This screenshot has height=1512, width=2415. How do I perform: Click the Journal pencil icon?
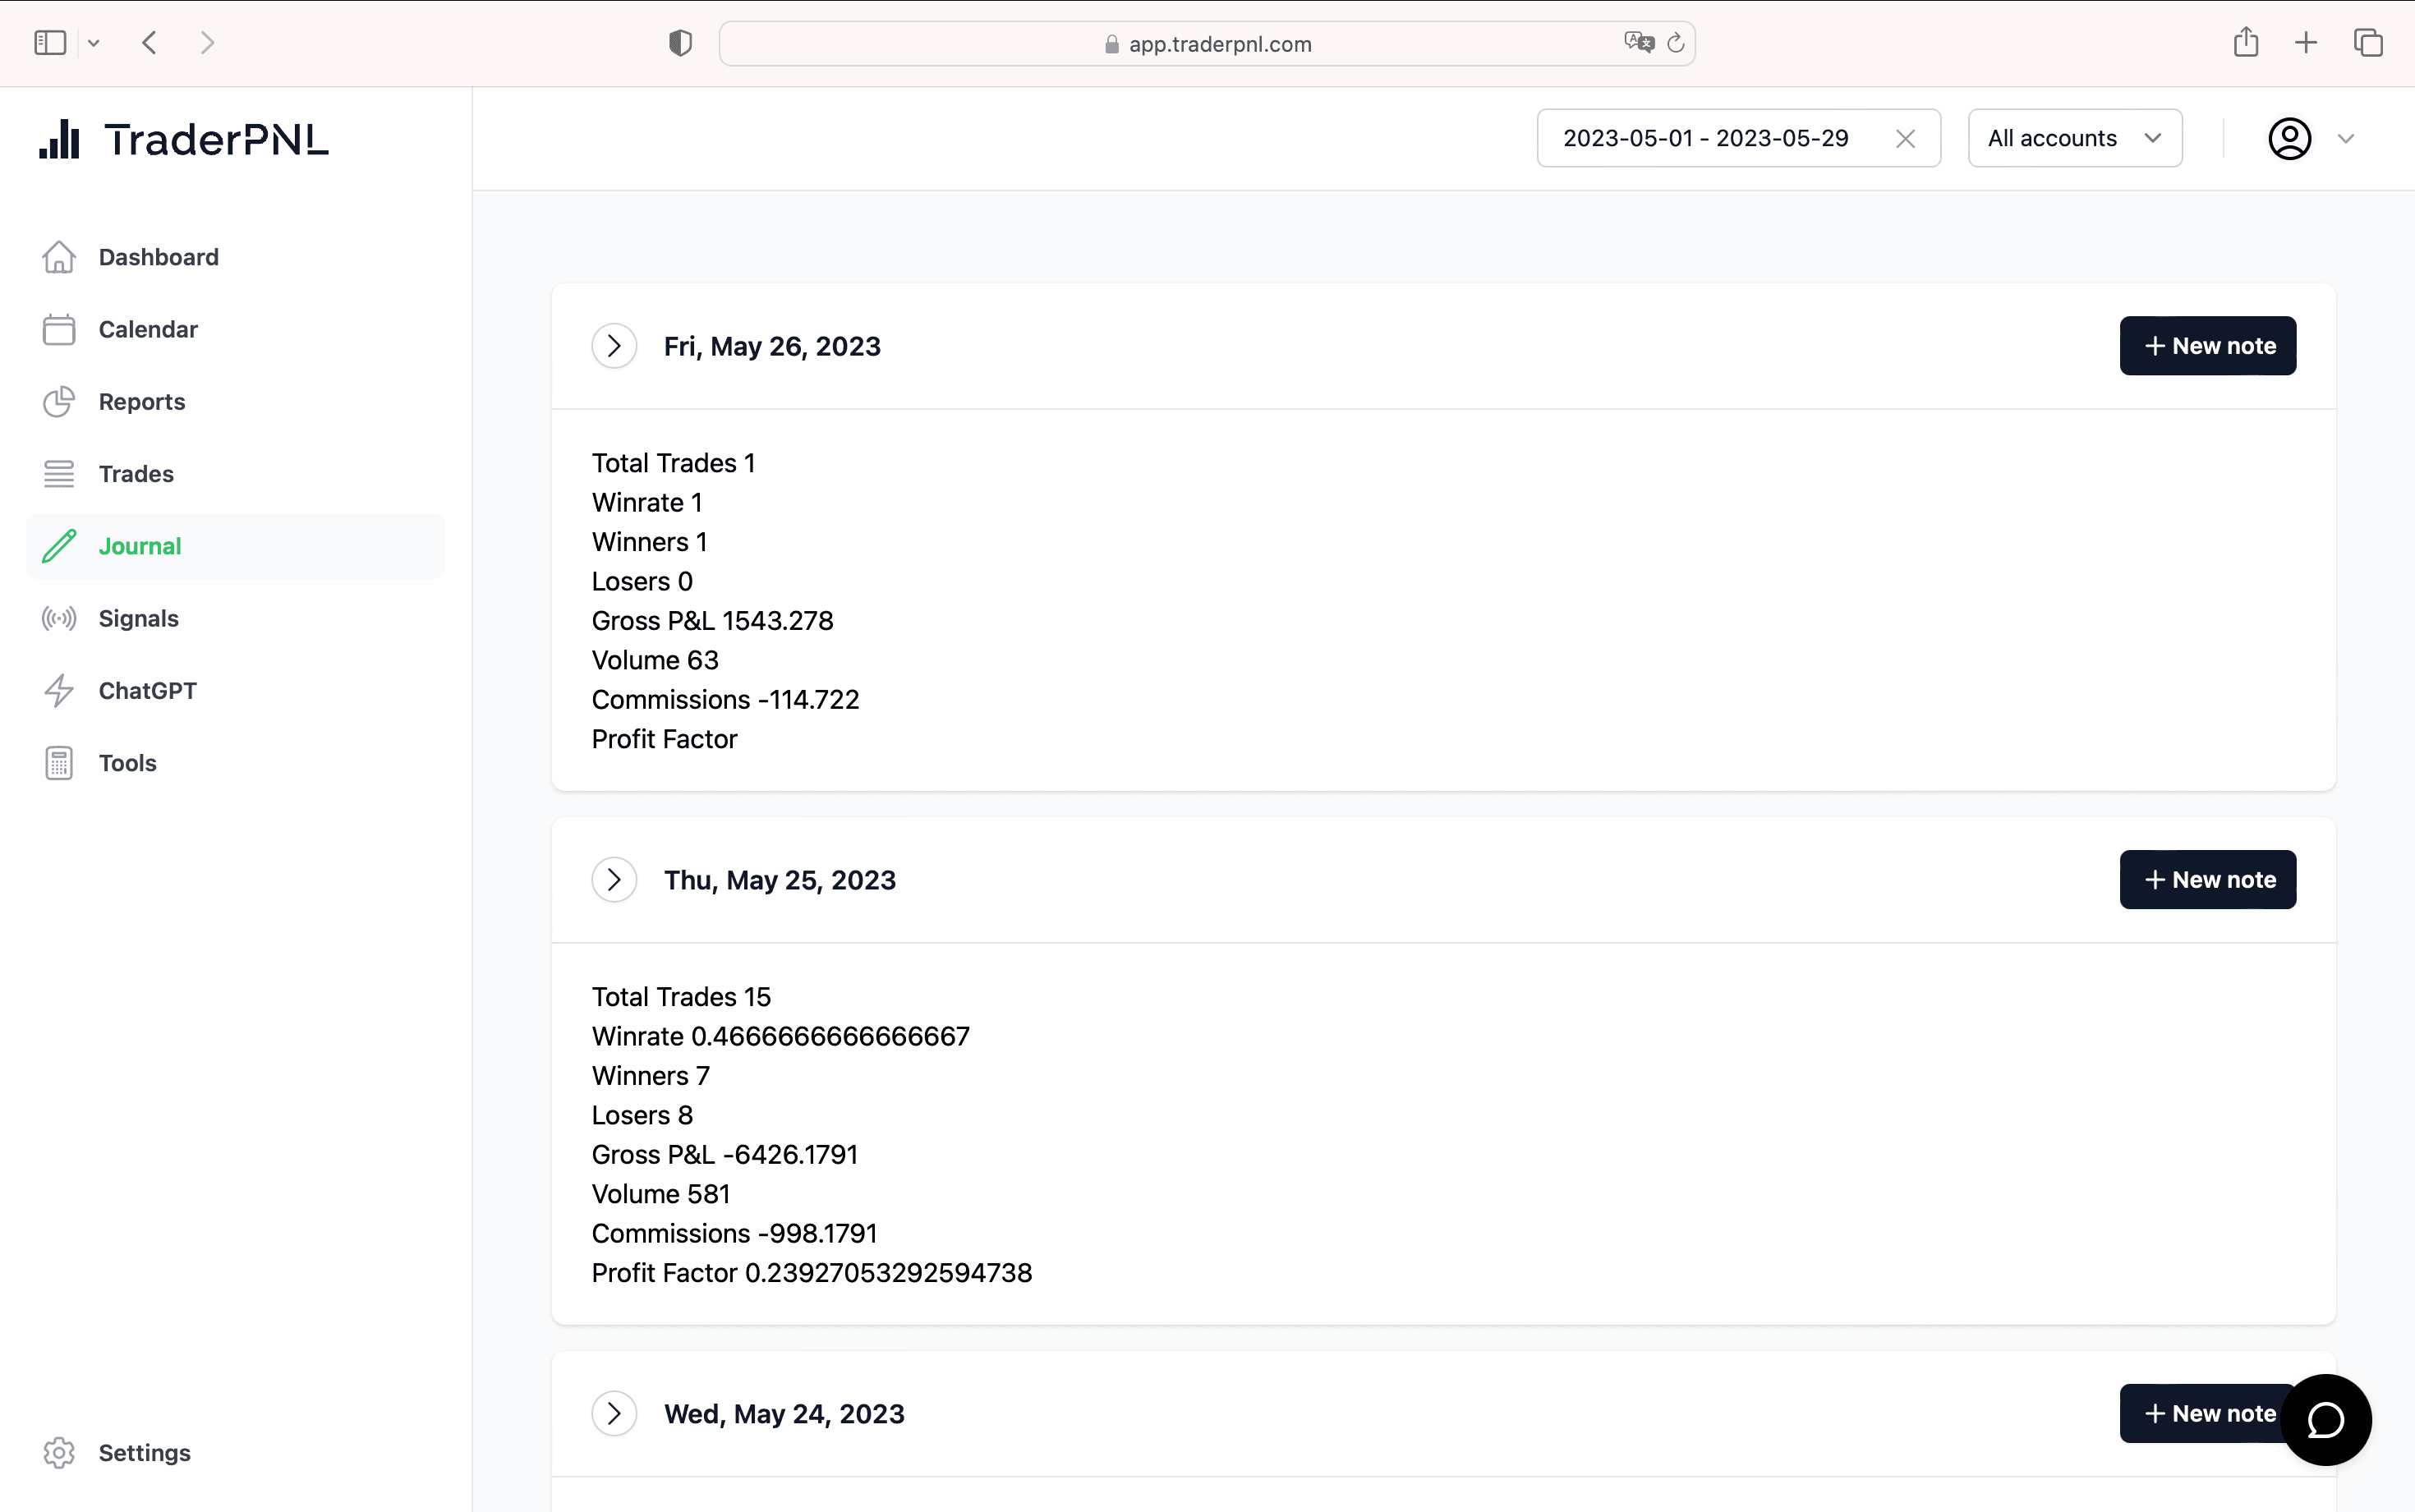(59, 546)
